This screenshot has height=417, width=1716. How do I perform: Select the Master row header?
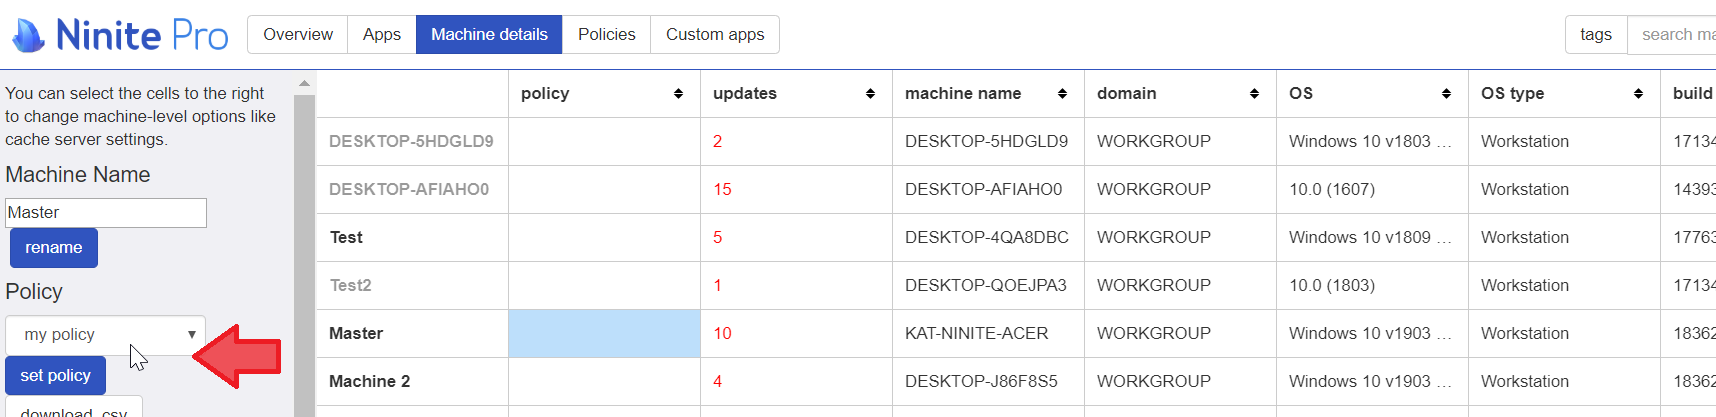click(x=412, y=333)
